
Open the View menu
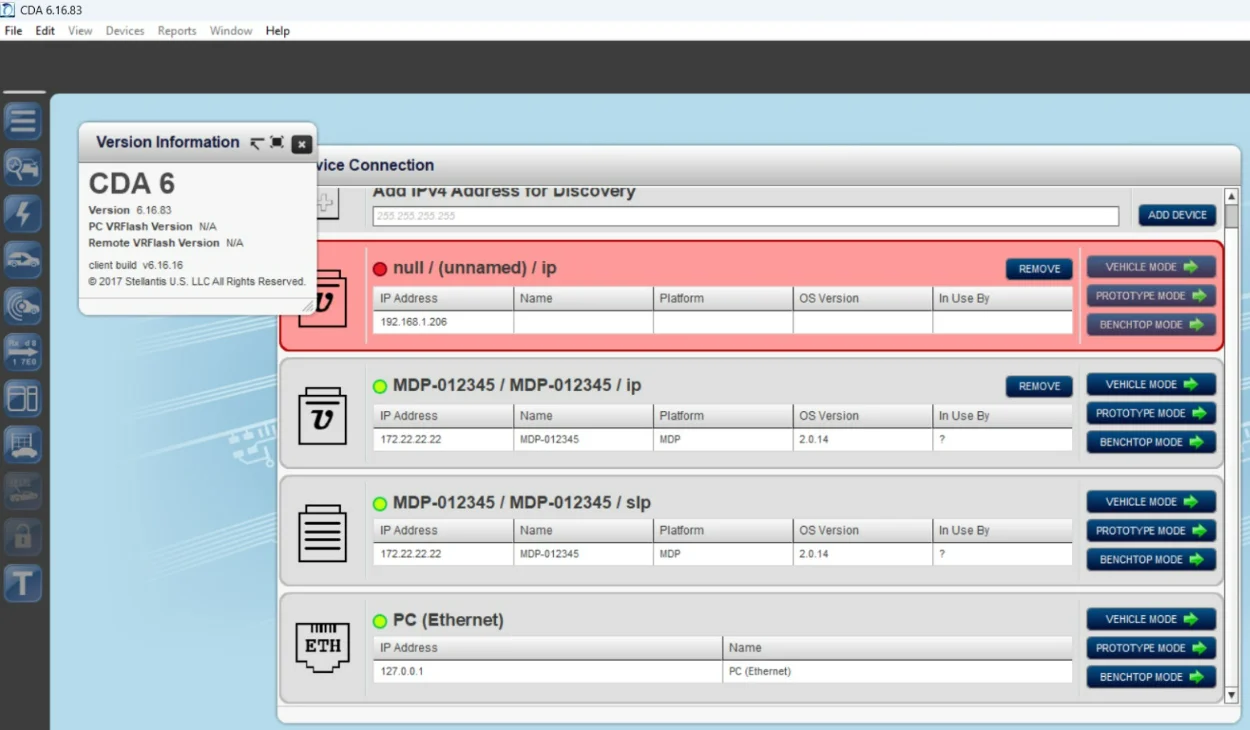tap(80, 31)
